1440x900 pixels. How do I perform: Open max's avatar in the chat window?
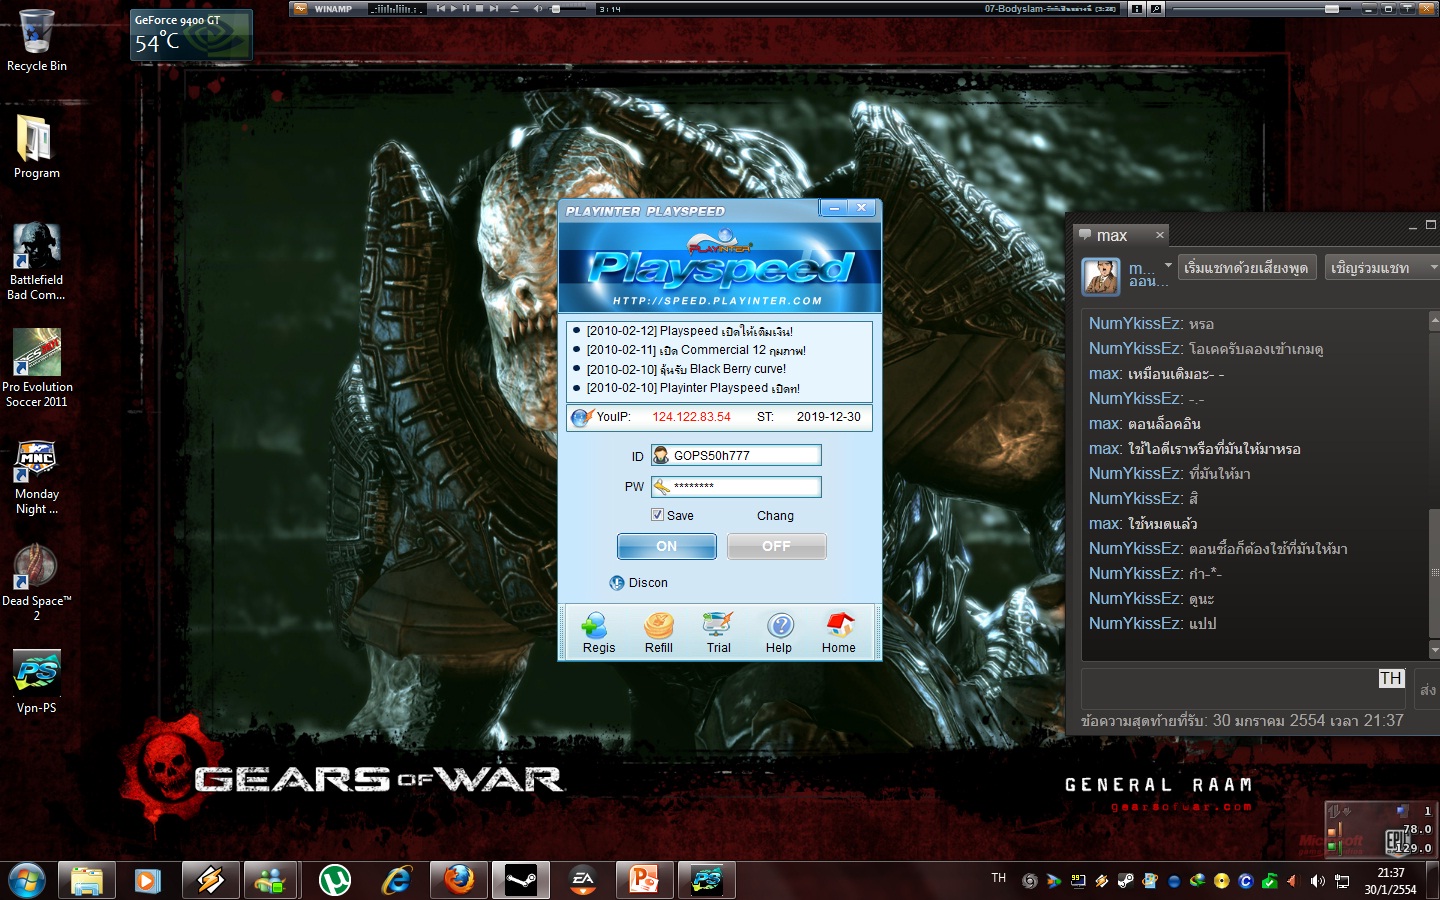point(1101,276)
